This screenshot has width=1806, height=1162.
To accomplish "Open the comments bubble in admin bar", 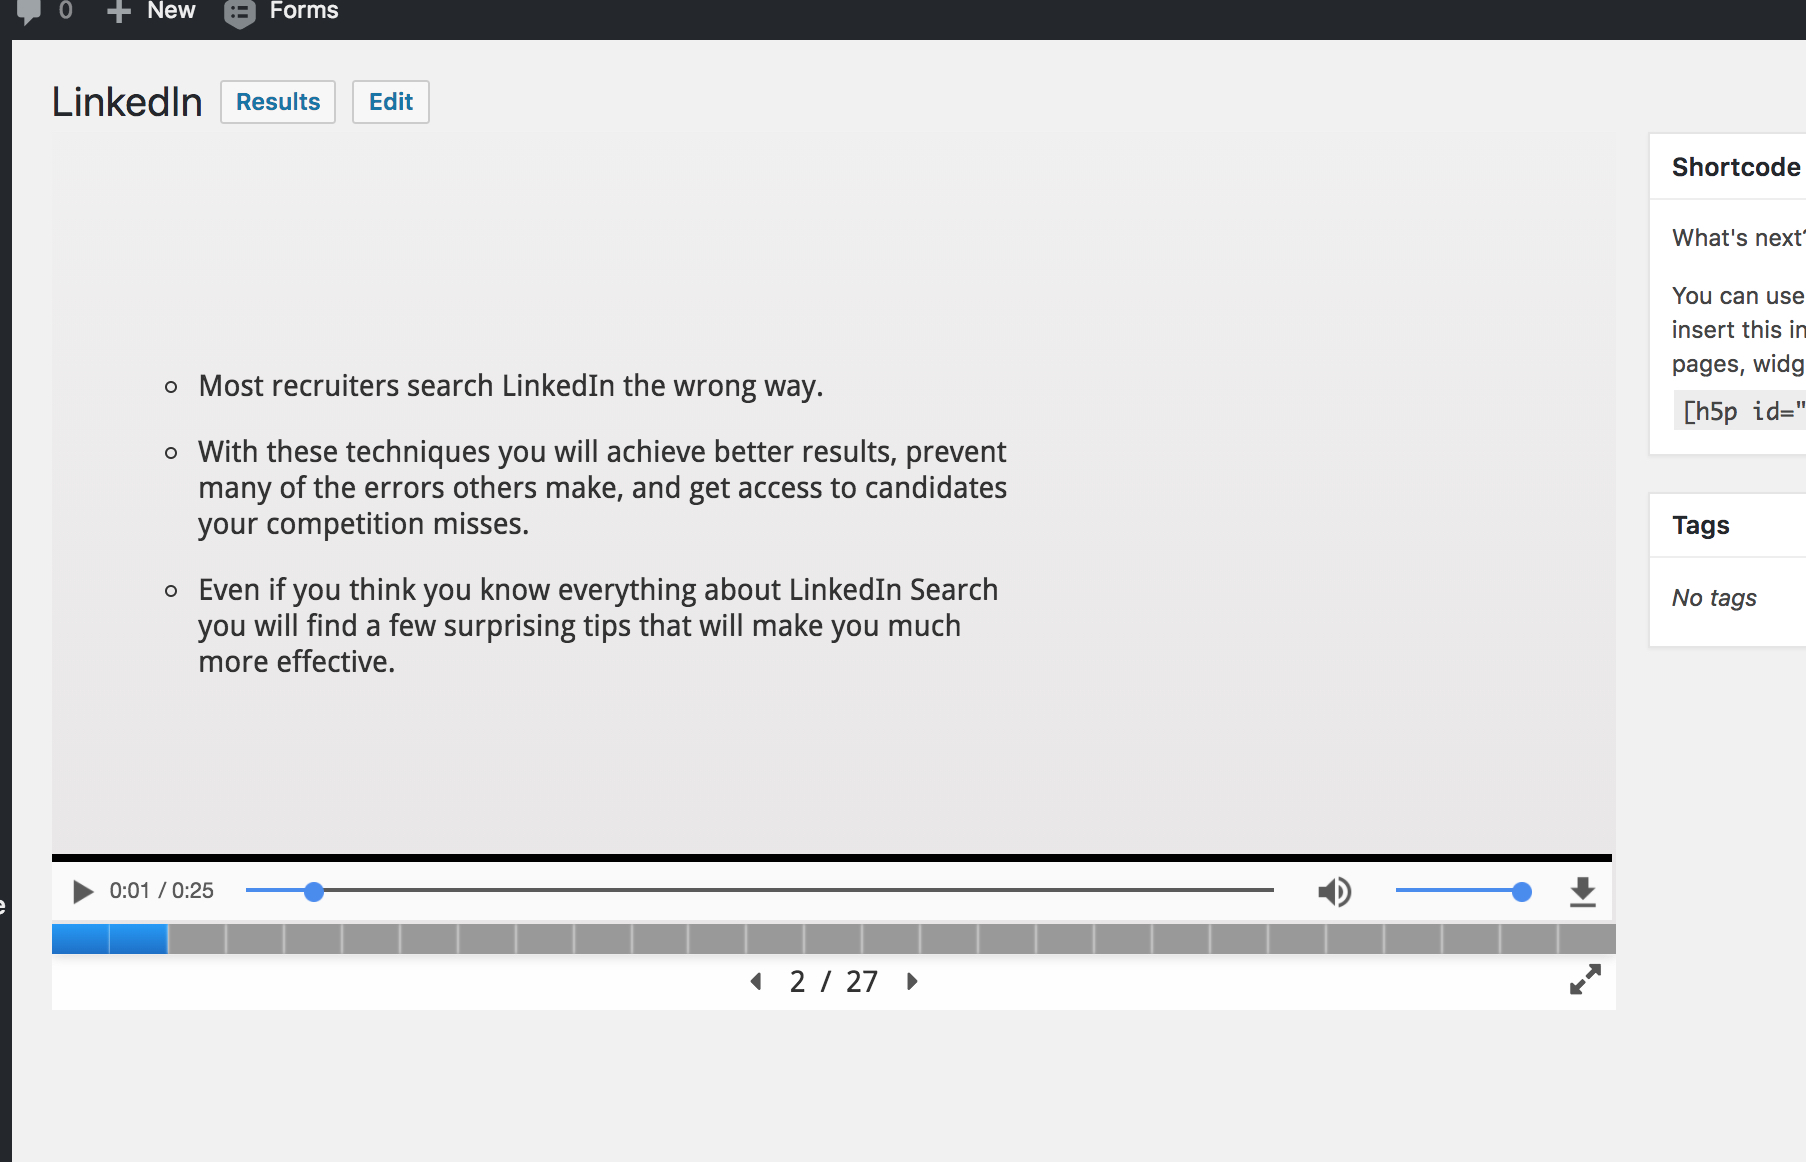I will pyautogui.click(x=29, y=11).
